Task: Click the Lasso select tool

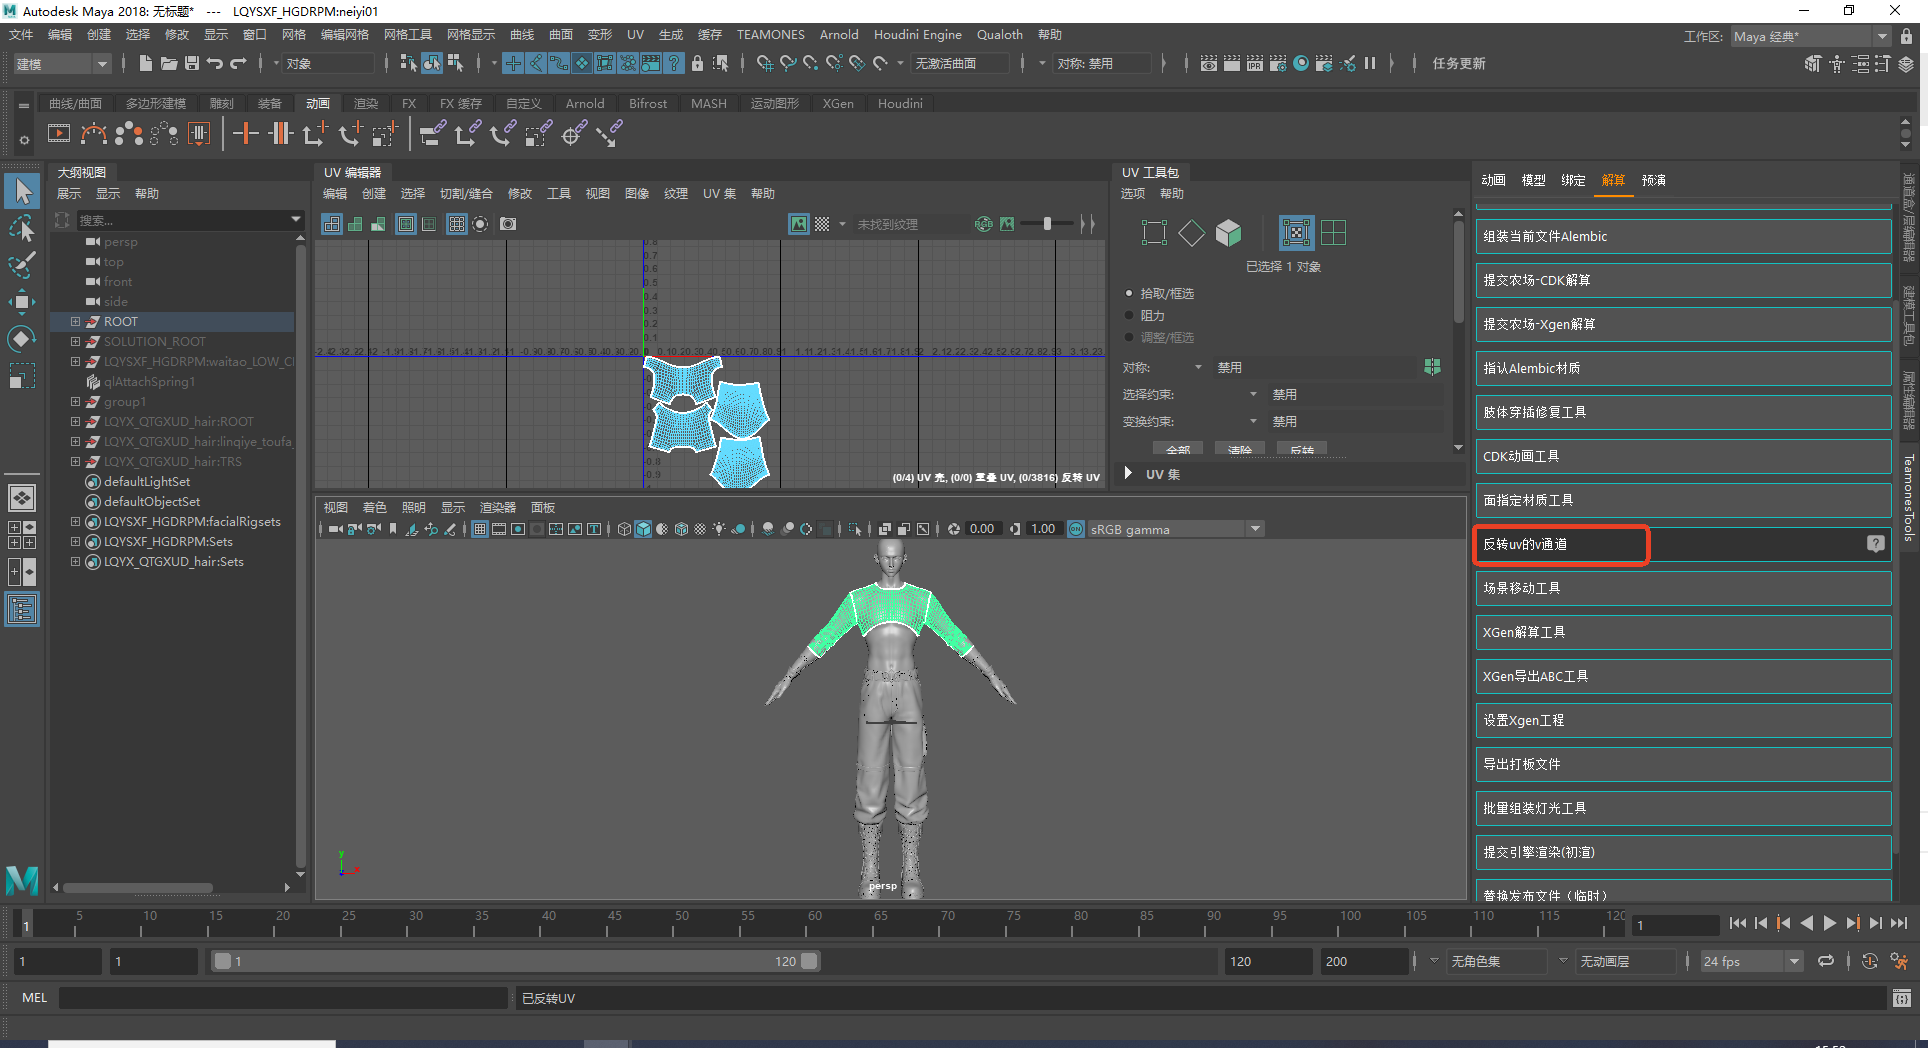Action: [21, 228]
